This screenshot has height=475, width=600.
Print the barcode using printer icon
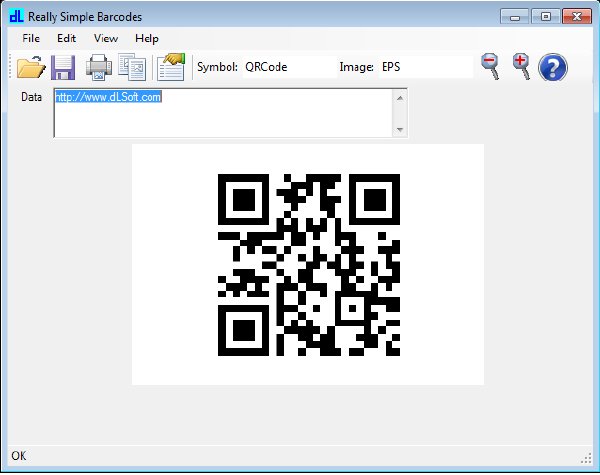point(99,67)
